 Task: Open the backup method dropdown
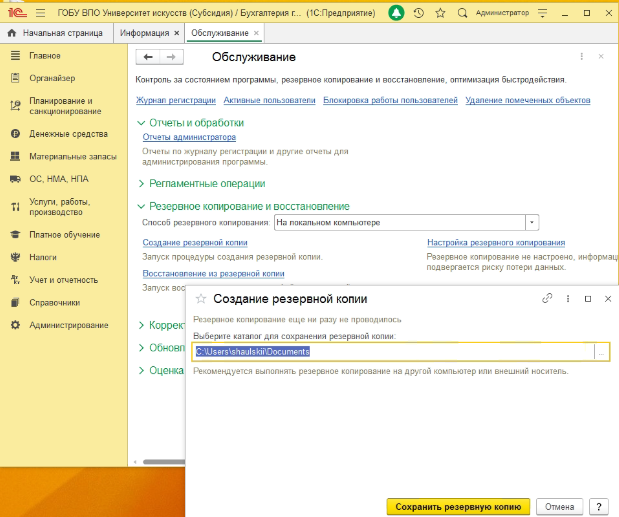532,222
